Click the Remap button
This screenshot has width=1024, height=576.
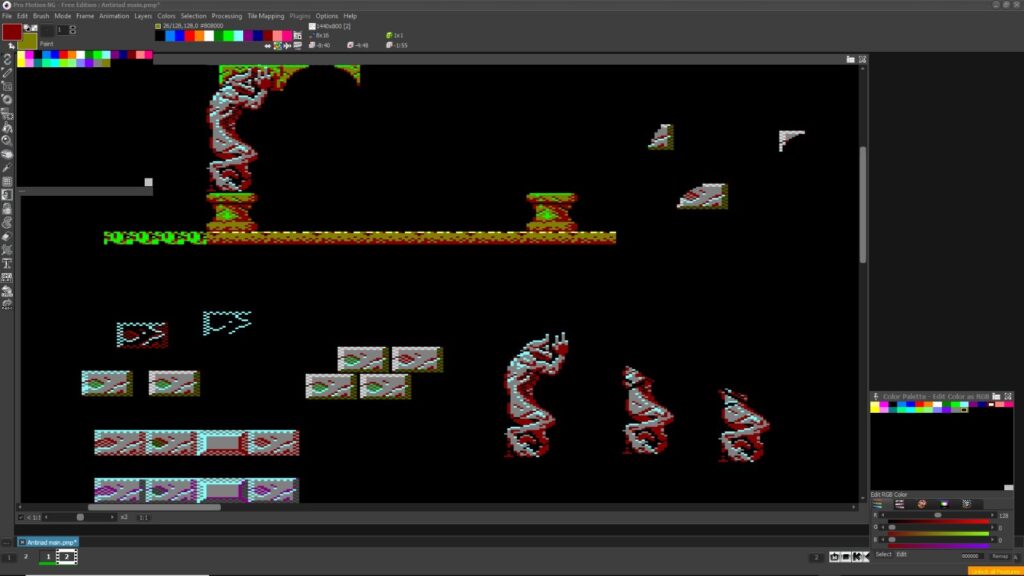coord(1000,556)
